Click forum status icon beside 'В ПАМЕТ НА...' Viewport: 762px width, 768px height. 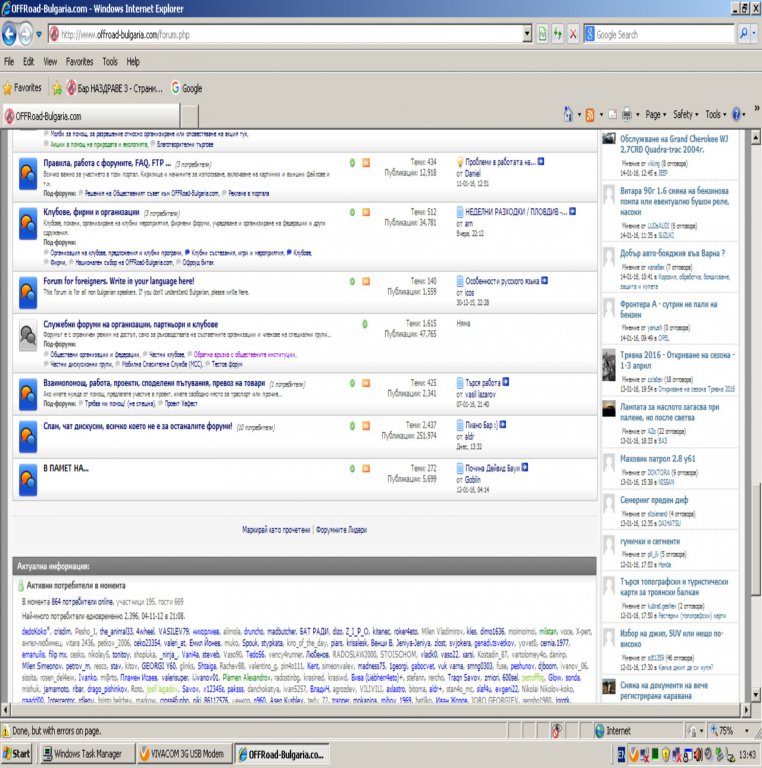click(x=28, y=477)
